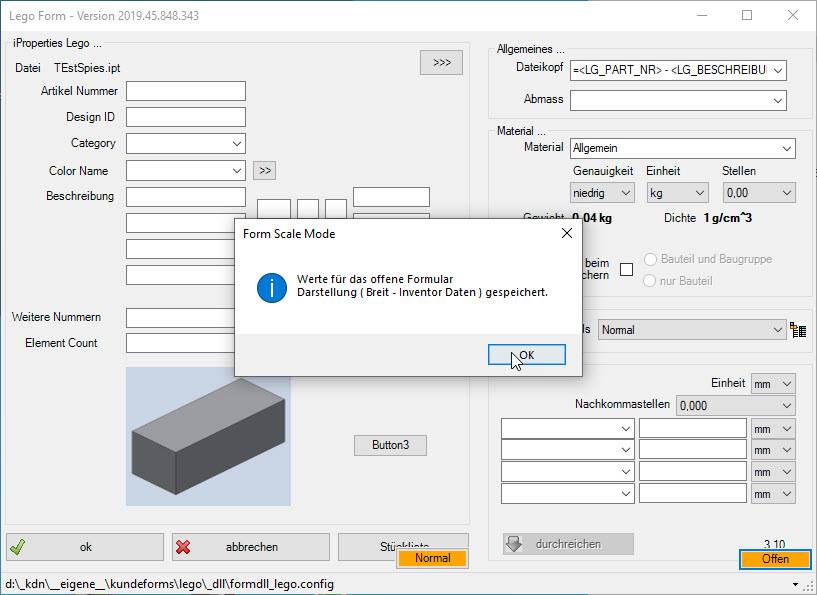Select the 'Bauteil und Baugruppe' radio button
817x595 pixels.
(651, 259)
